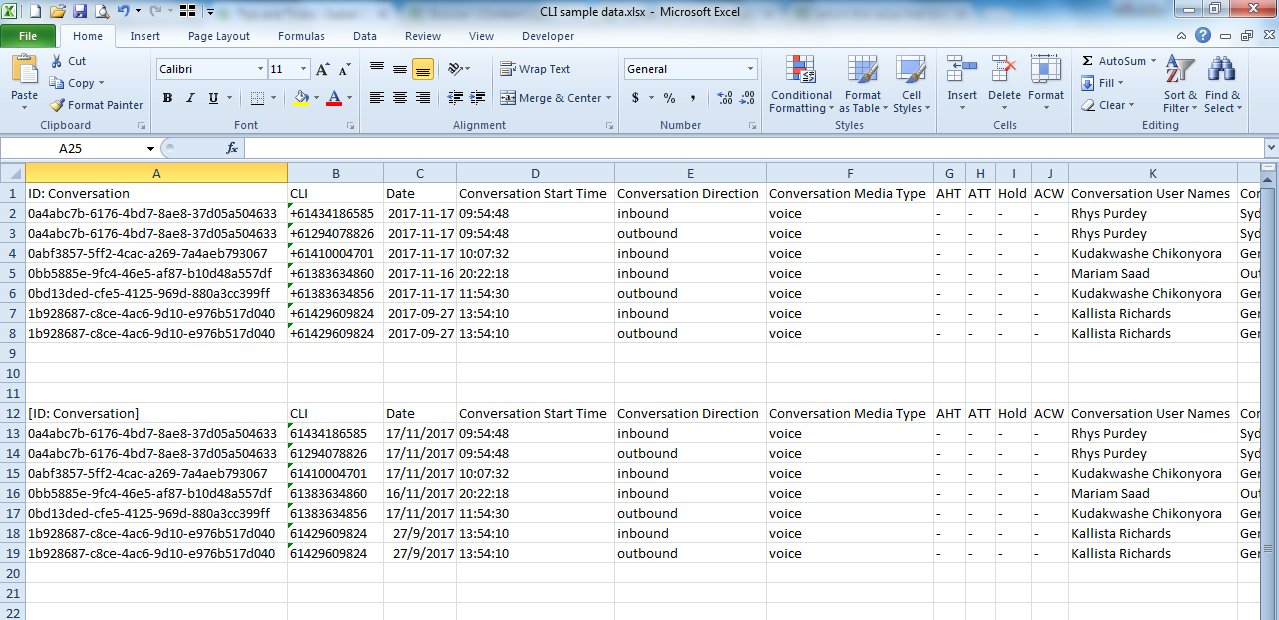Viewport: 1279px width, 620px height.
Task: Toggle Wrap Text on selected cells
Action: [535, 69]
